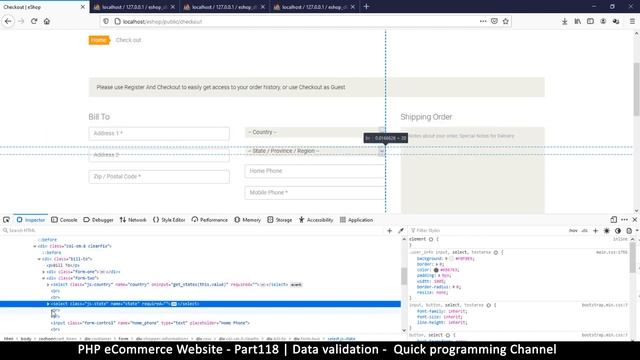Viewport: 640px width, 360px height.
Task: Click the Zip / Postal Code field
Action: 159,177
